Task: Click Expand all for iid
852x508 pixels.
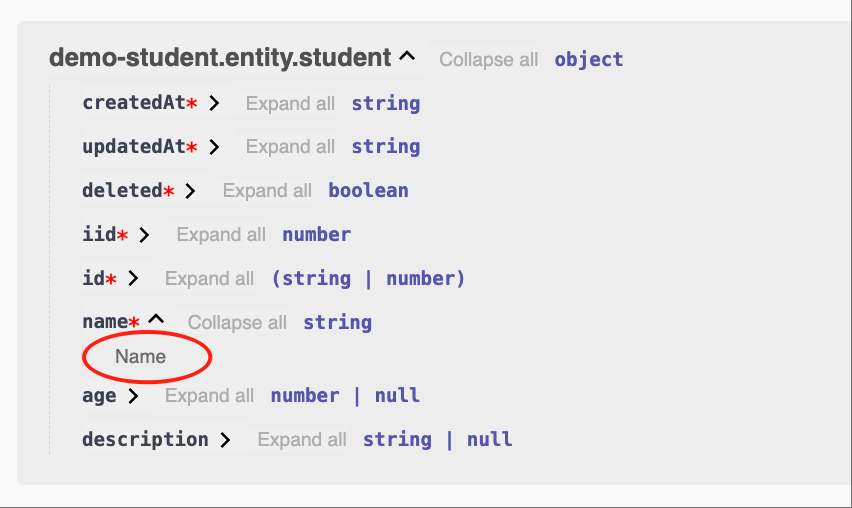Action: click(221, 235)
